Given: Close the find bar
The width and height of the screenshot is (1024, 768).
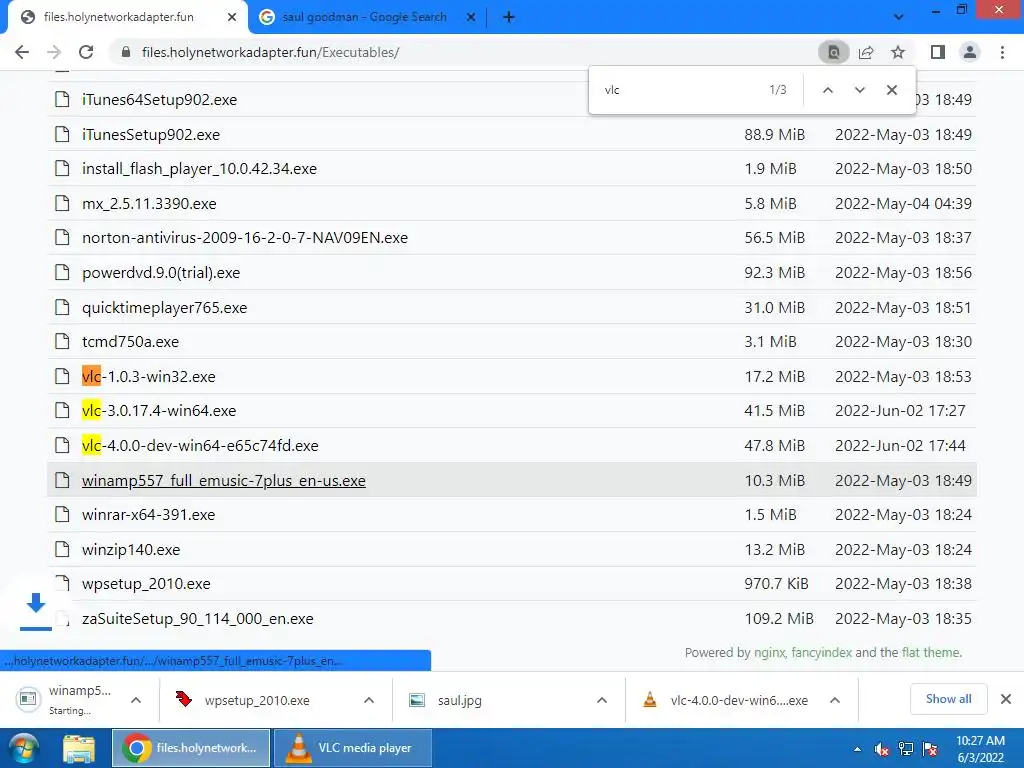Looking at the screenshot, I should point(891,90).
